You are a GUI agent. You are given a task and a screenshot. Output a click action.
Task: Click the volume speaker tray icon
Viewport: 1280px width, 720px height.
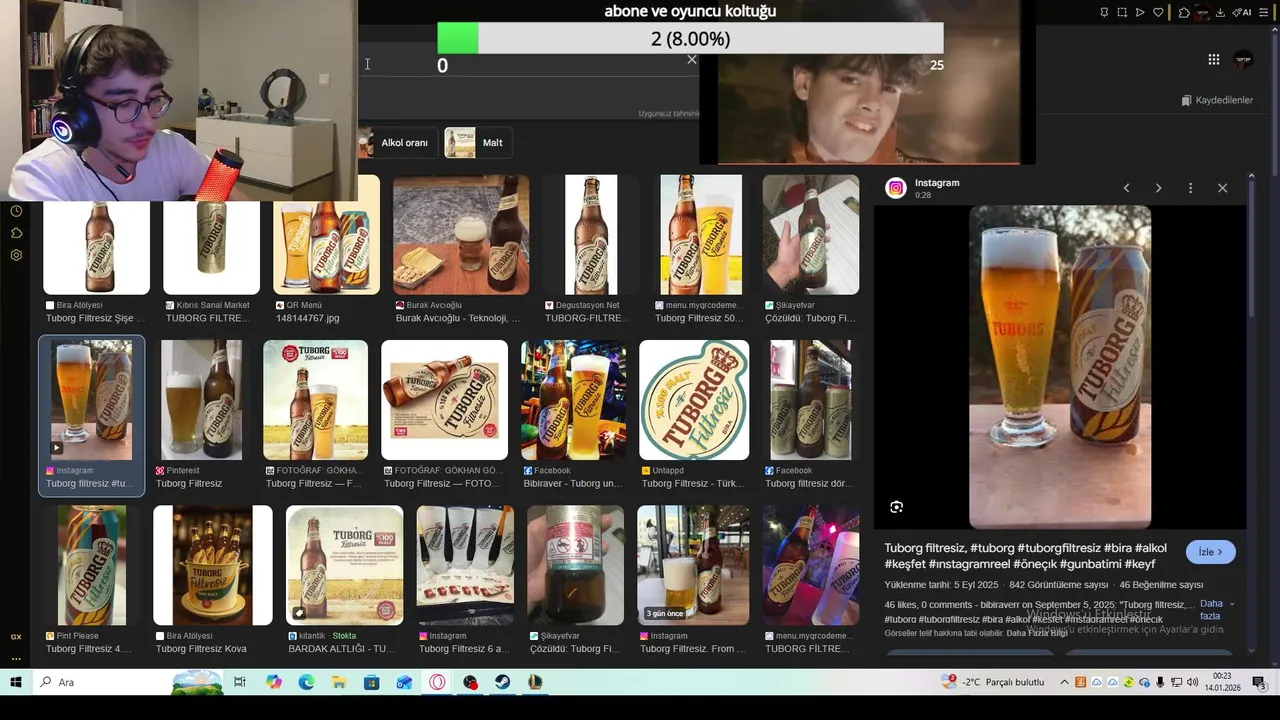point(1192,682)
